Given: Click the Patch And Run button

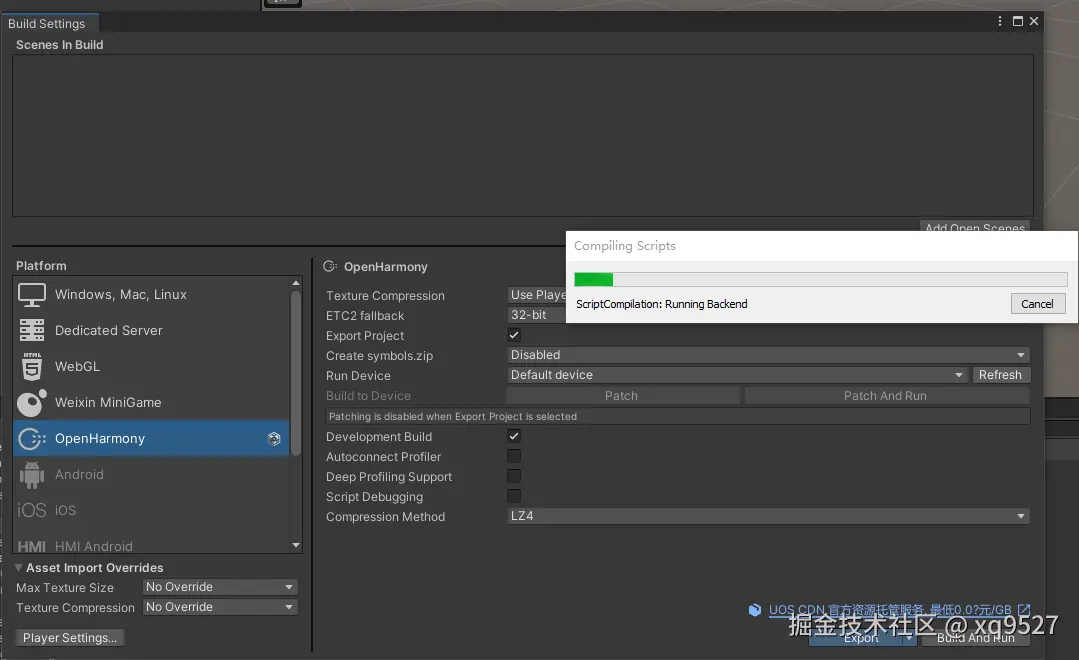Looking at the screenshot, I should click(886, 396).
